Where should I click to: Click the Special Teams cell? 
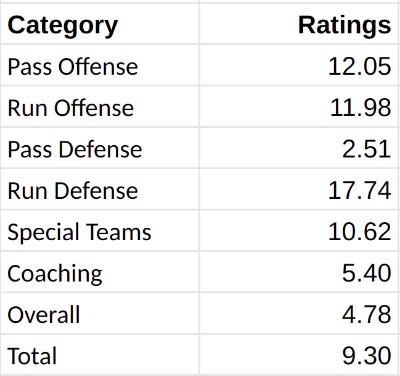pos(100,231)
